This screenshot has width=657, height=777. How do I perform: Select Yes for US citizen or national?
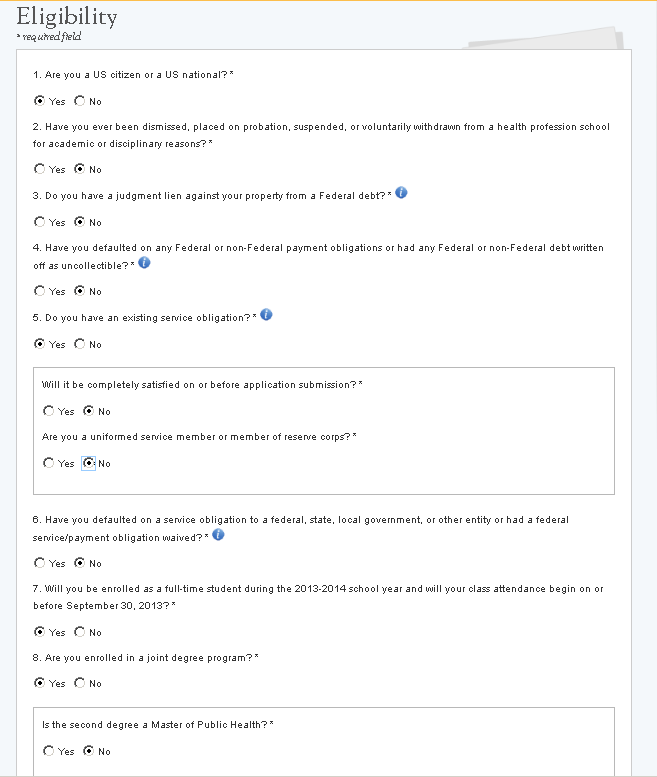coord(40,101)
